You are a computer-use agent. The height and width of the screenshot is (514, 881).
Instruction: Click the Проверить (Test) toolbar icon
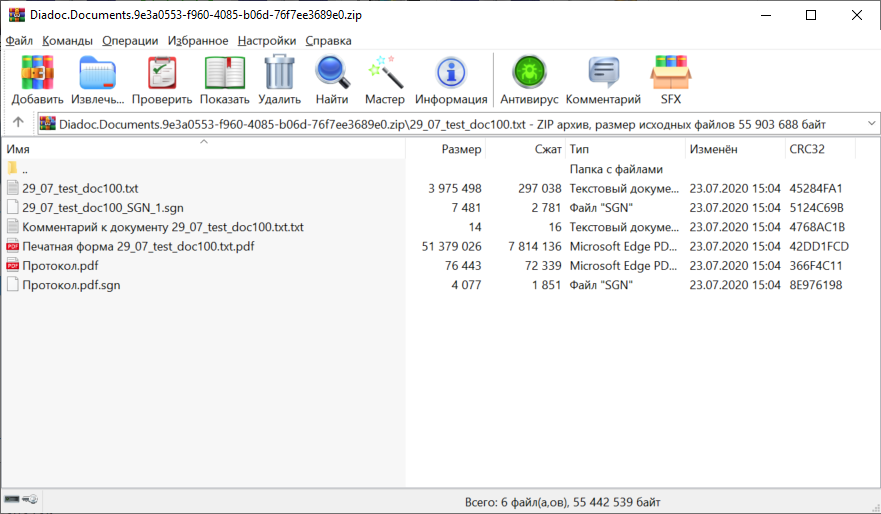[162, 72]
